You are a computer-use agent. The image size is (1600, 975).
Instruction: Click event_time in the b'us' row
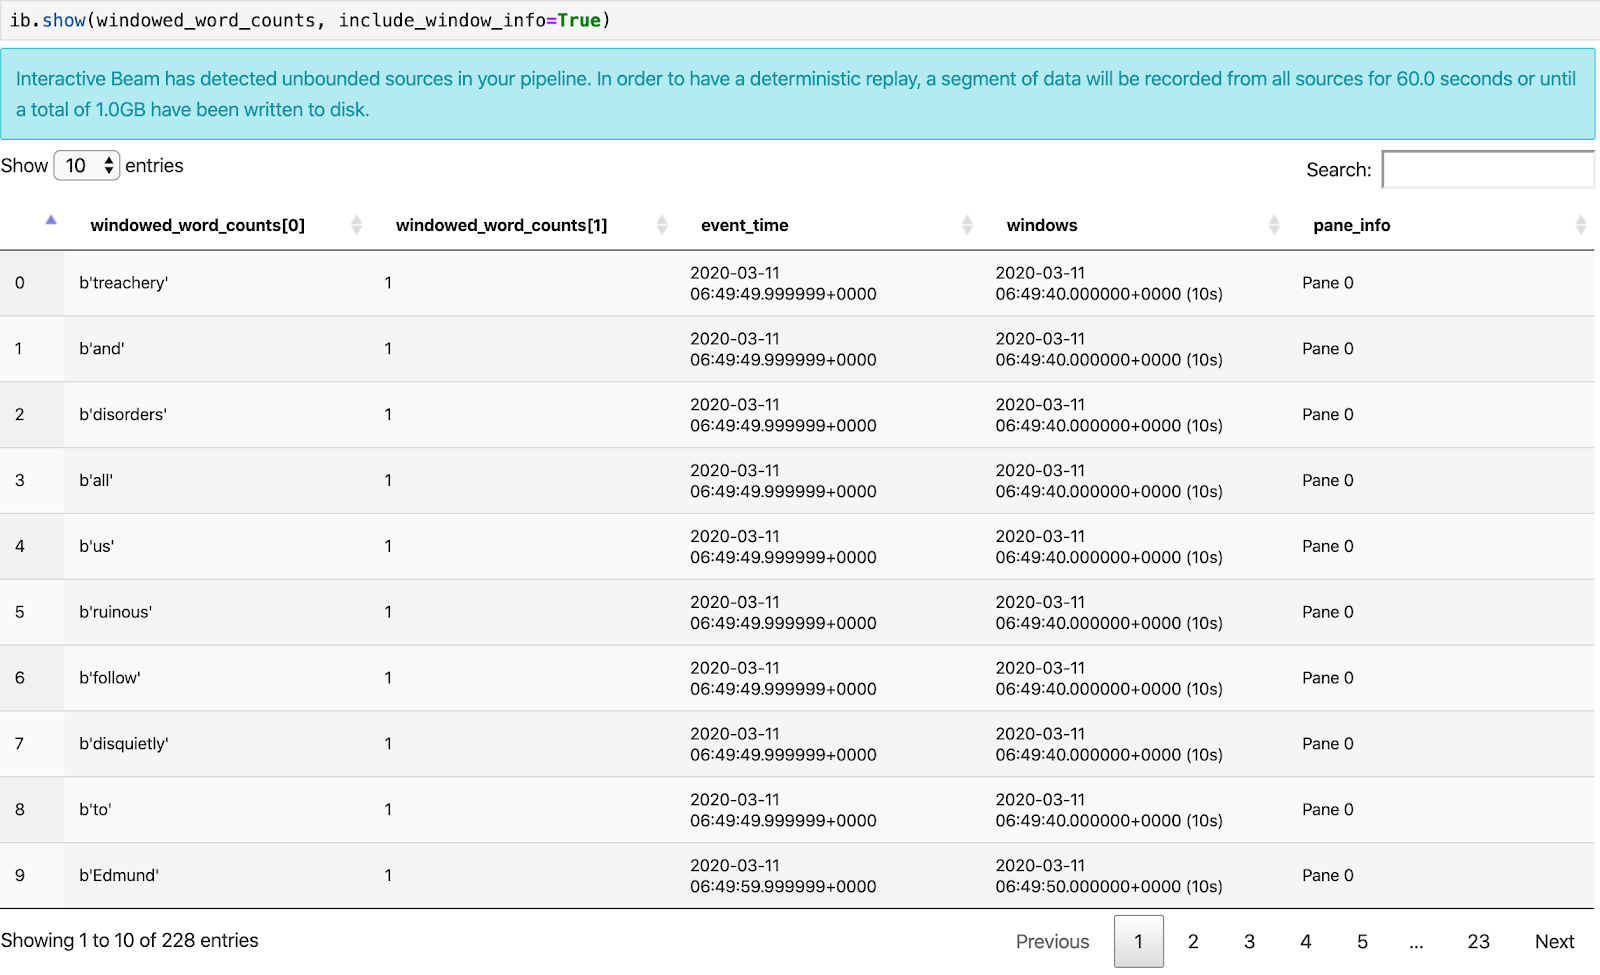pos(783,547)
